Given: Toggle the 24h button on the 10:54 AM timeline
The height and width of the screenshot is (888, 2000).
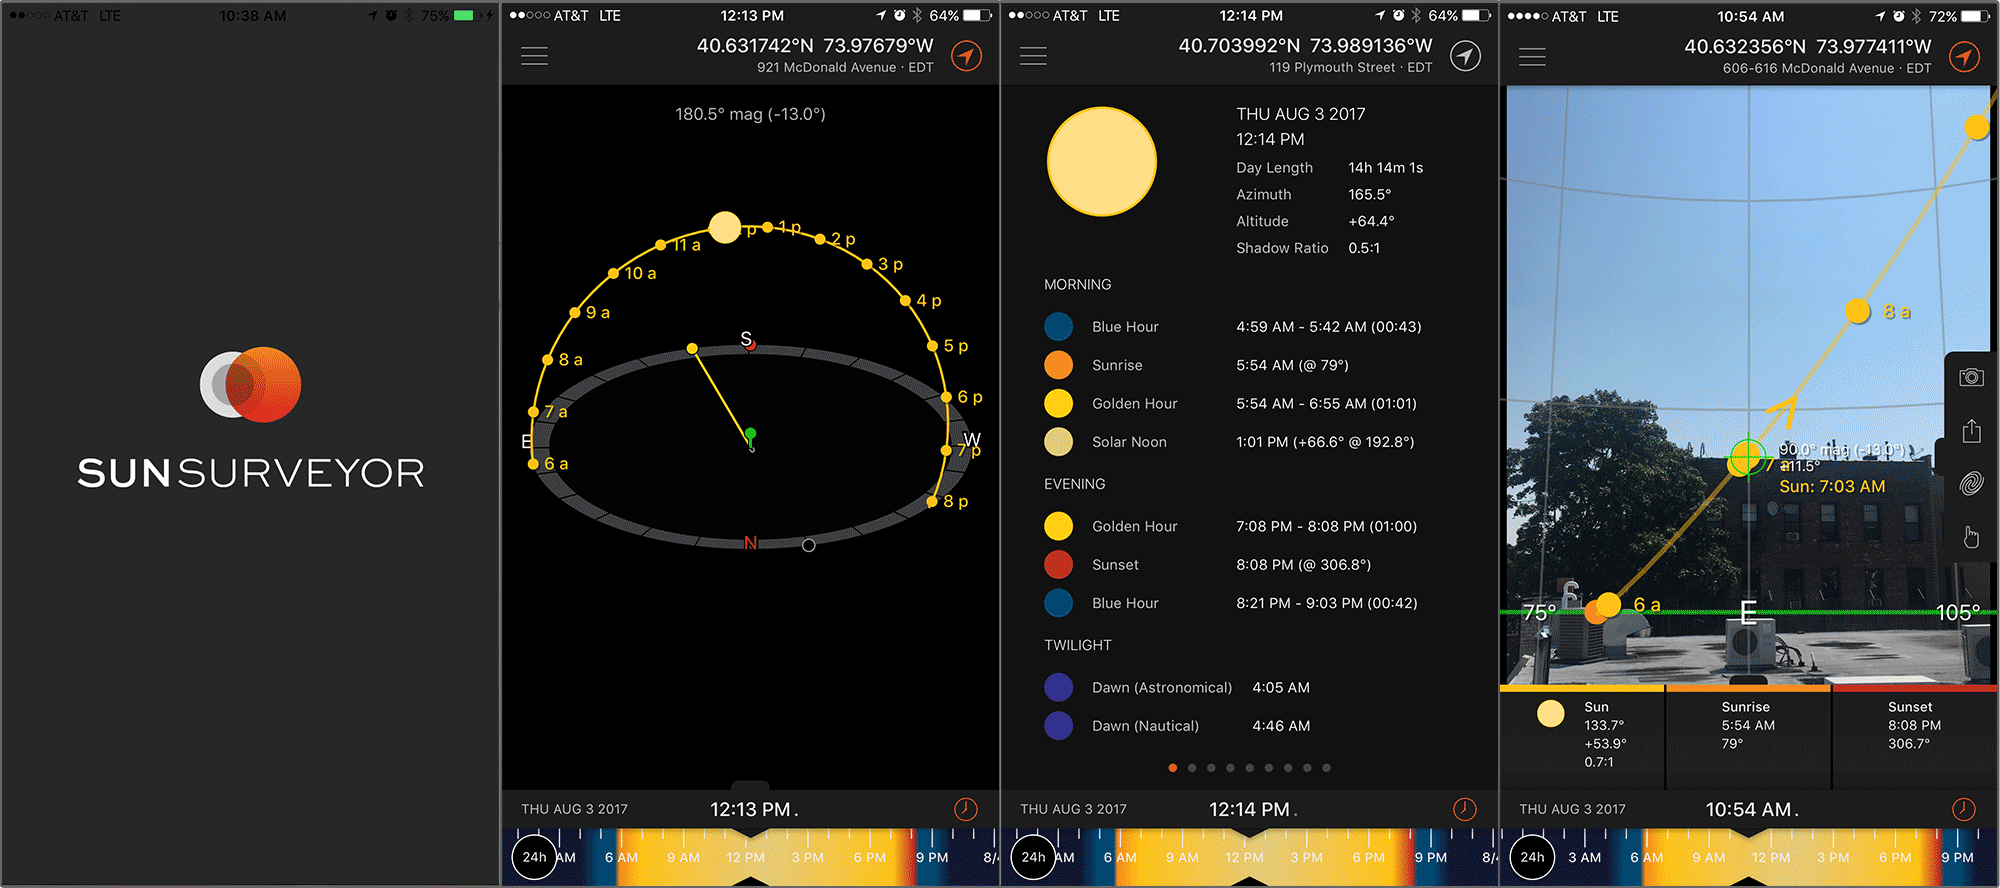Looking at the screenshot, I should click(1532, 857).
